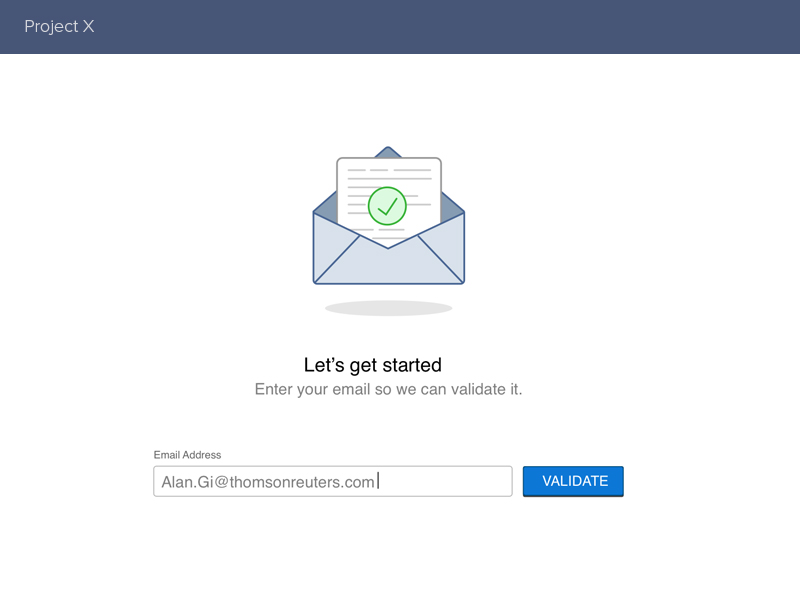
Task: Click the blinking text cursor after ".com"
Action: click(x=378, y=481)
